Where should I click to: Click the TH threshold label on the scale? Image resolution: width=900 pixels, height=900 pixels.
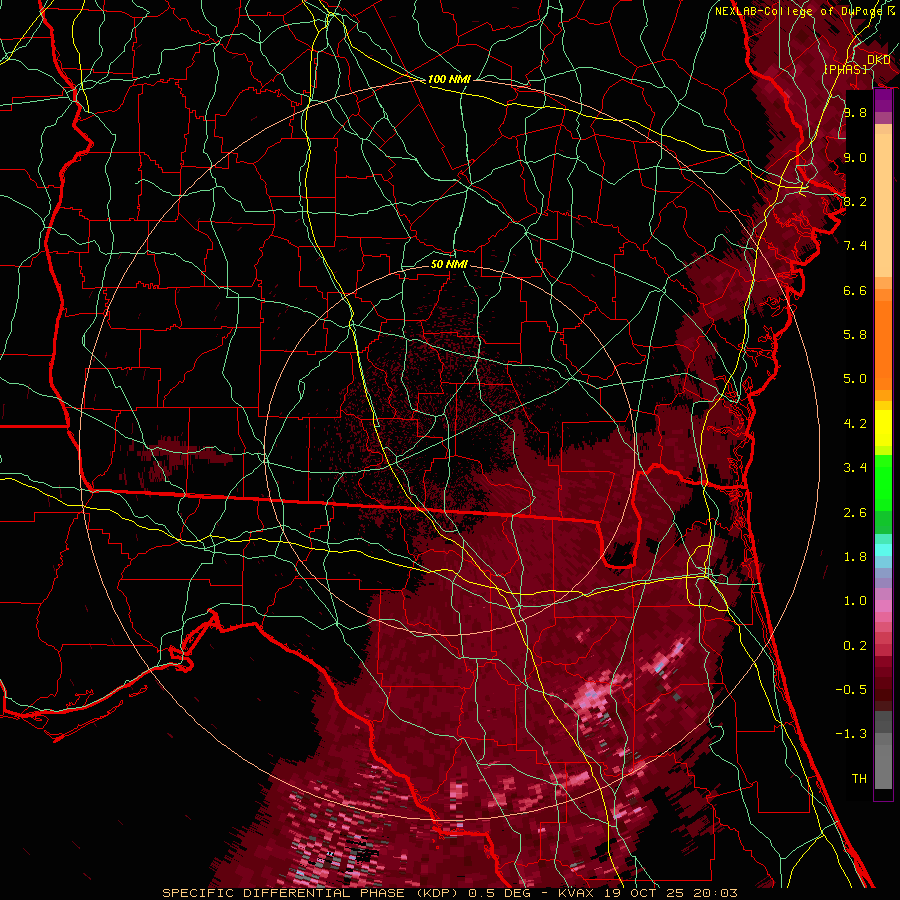pyautogui.click(x=859, y=779)
